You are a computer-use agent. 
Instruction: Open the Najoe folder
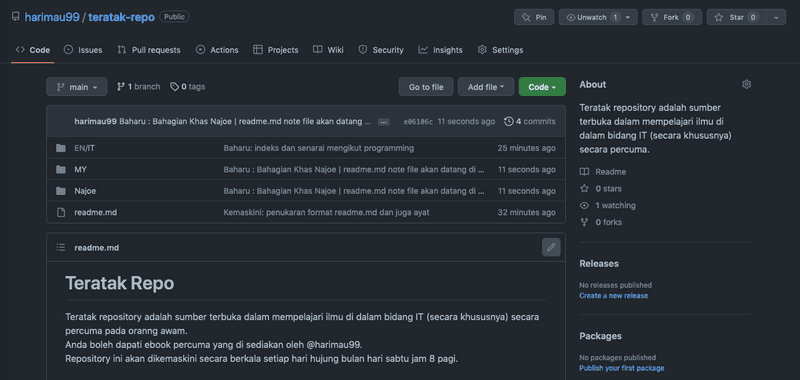tap(85, 191)
